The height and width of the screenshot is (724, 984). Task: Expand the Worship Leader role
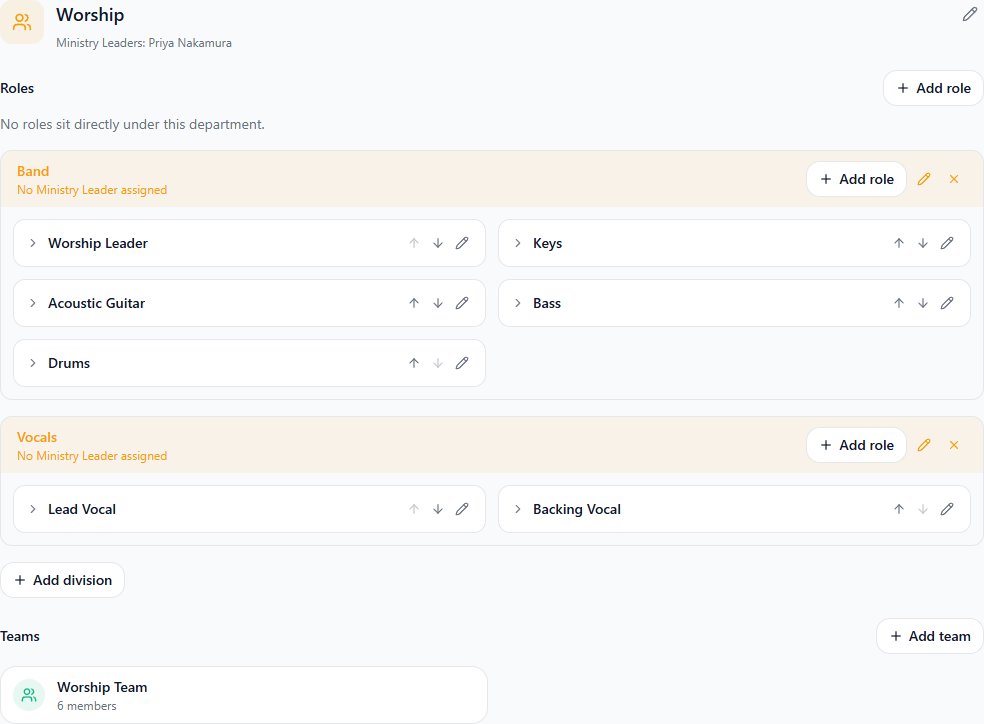(33, 243)
